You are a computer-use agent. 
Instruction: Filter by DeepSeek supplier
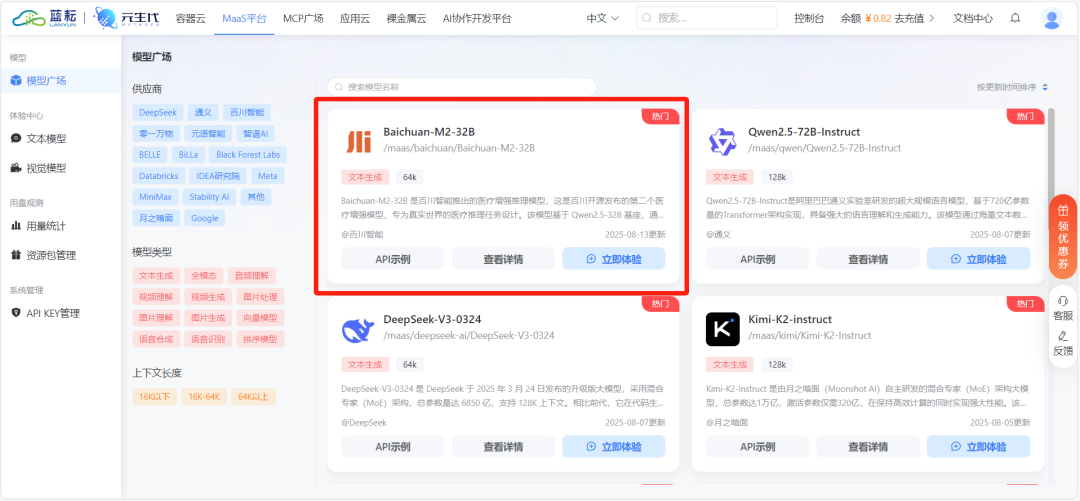[158, 112]
